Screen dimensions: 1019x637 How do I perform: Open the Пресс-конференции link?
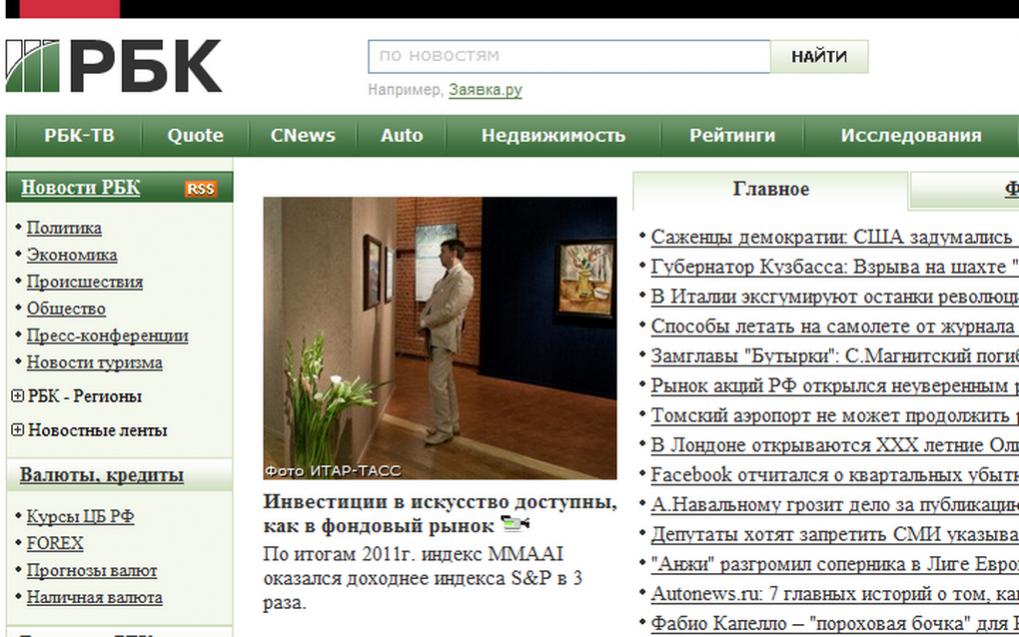pyautogui.click(x=107, y=336)
